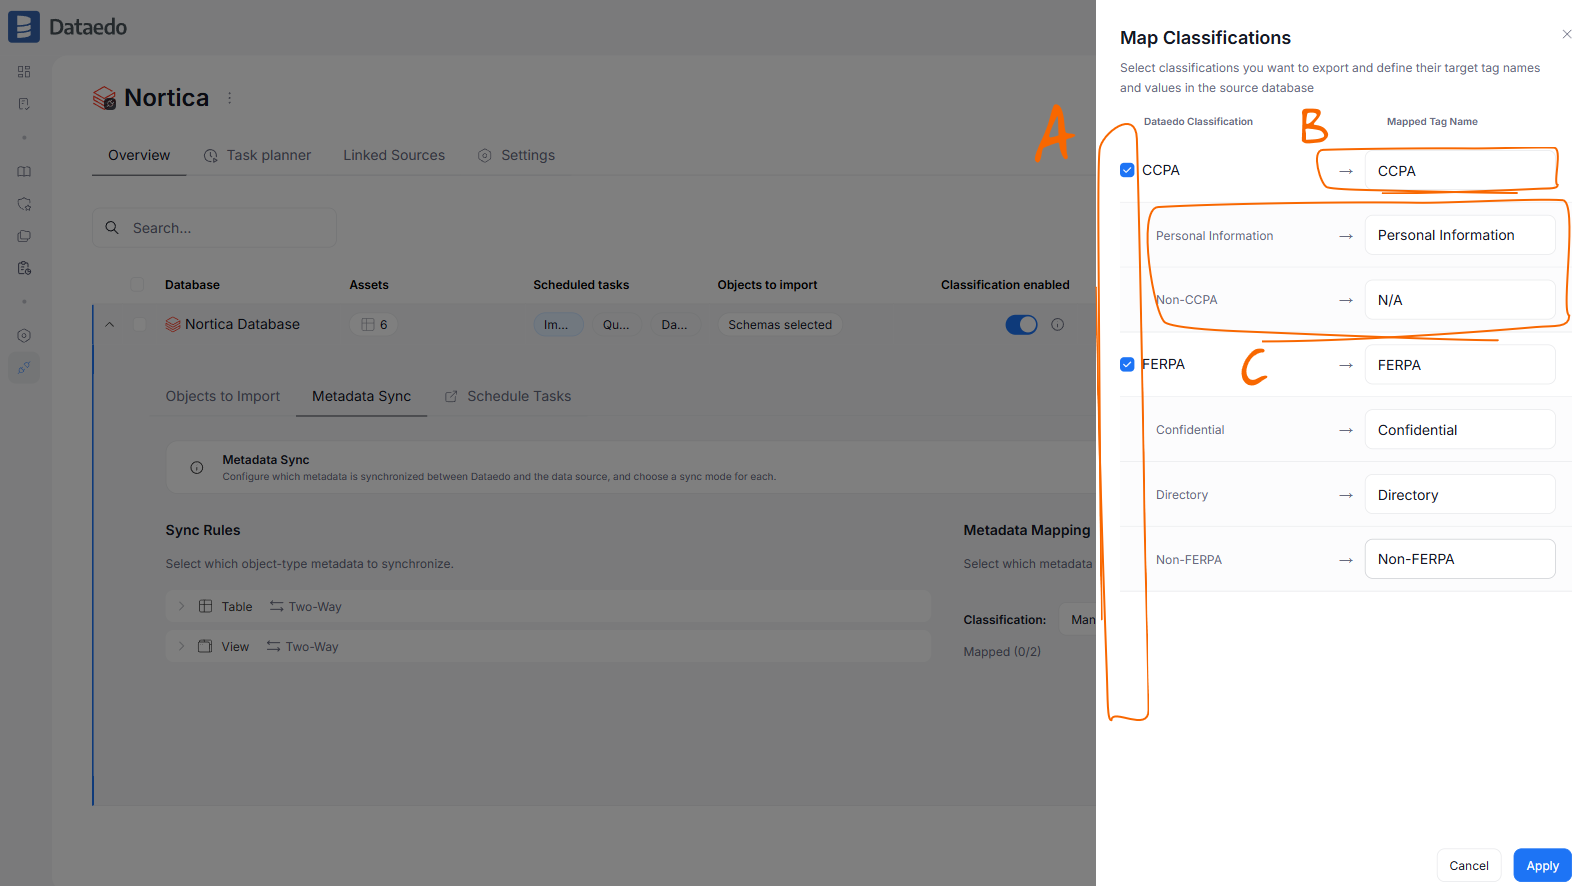The image size is (1589, 886).
Task: Open the Linked Sources tab
Action: [394, 155]
